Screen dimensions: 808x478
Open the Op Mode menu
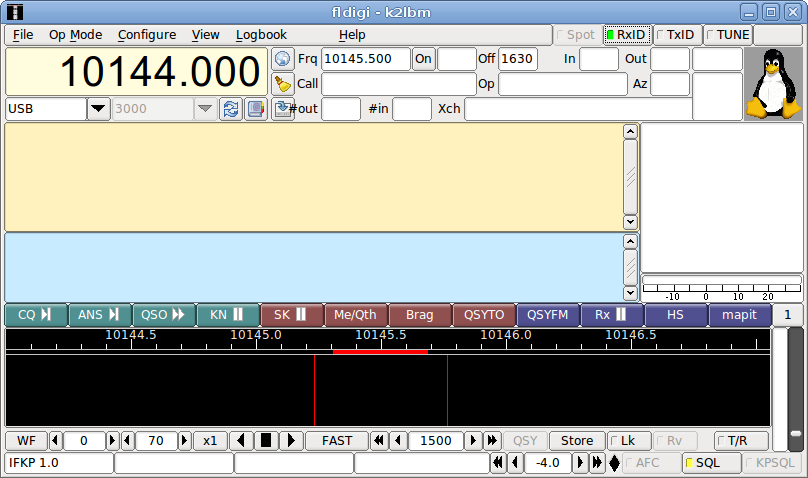point(75,35)
